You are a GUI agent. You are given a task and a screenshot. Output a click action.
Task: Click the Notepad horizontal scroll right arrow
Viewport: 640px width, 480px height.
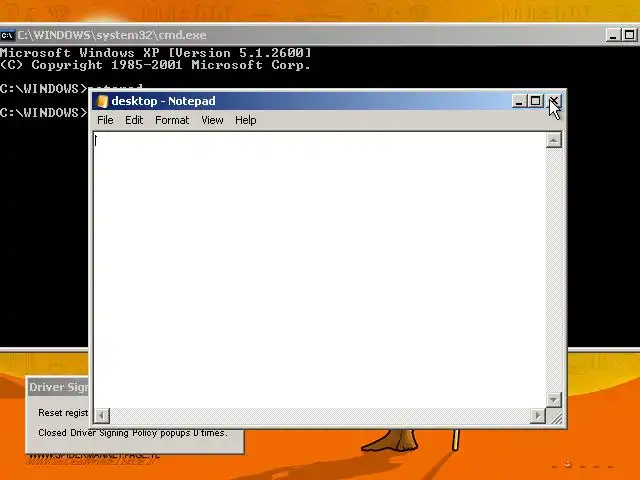pyautogui.click(x=538, y=416)
